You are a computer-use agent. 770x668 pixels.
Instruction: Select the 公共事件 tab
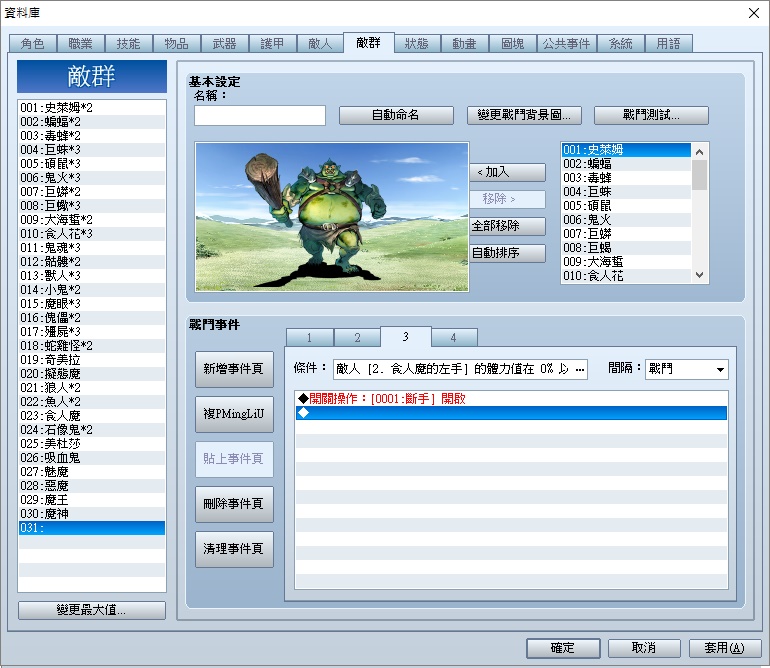[x=566, y=44]
